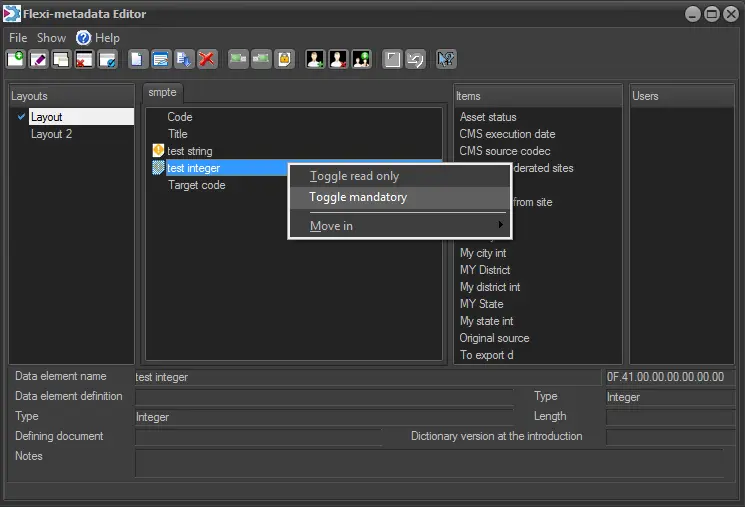The height and width of the screenshot is (507, 745).
Task: Click into the Notes text field
Action: [428, 462]
